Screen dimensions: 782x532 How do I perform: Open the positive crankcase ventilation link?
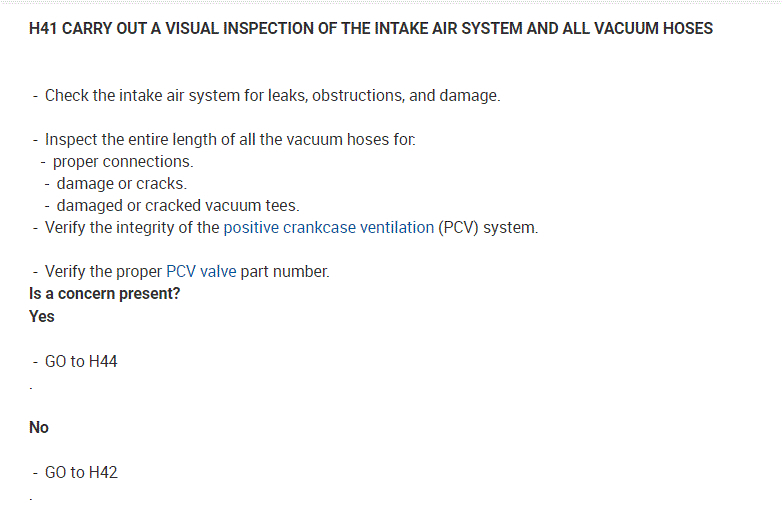[x=328, y=228]
